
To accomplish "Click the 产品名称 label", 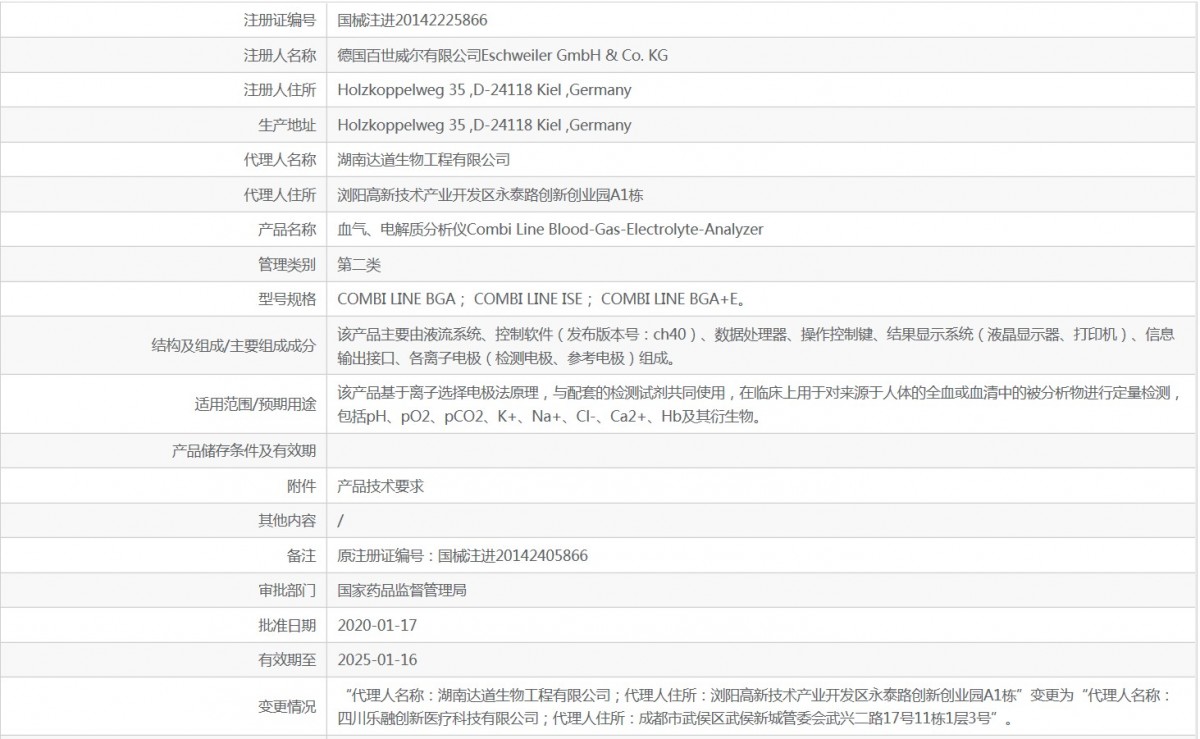I will point(287,230).
